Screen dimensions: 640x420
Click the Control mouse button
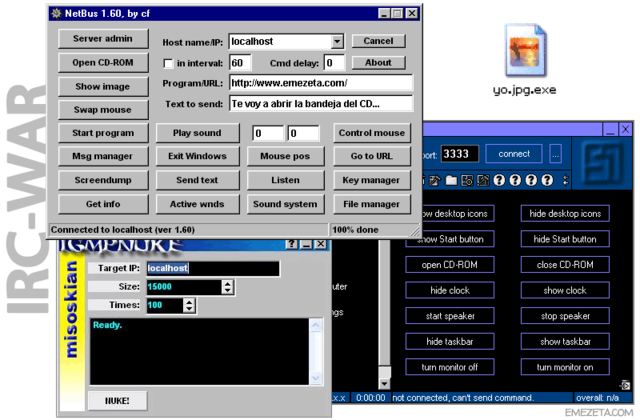tap(372, 133)
